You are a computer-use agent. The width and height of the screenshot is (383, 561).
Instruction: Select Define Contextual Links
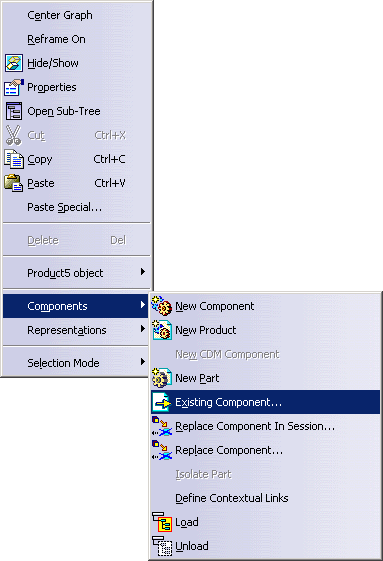[x=265, y=498]
